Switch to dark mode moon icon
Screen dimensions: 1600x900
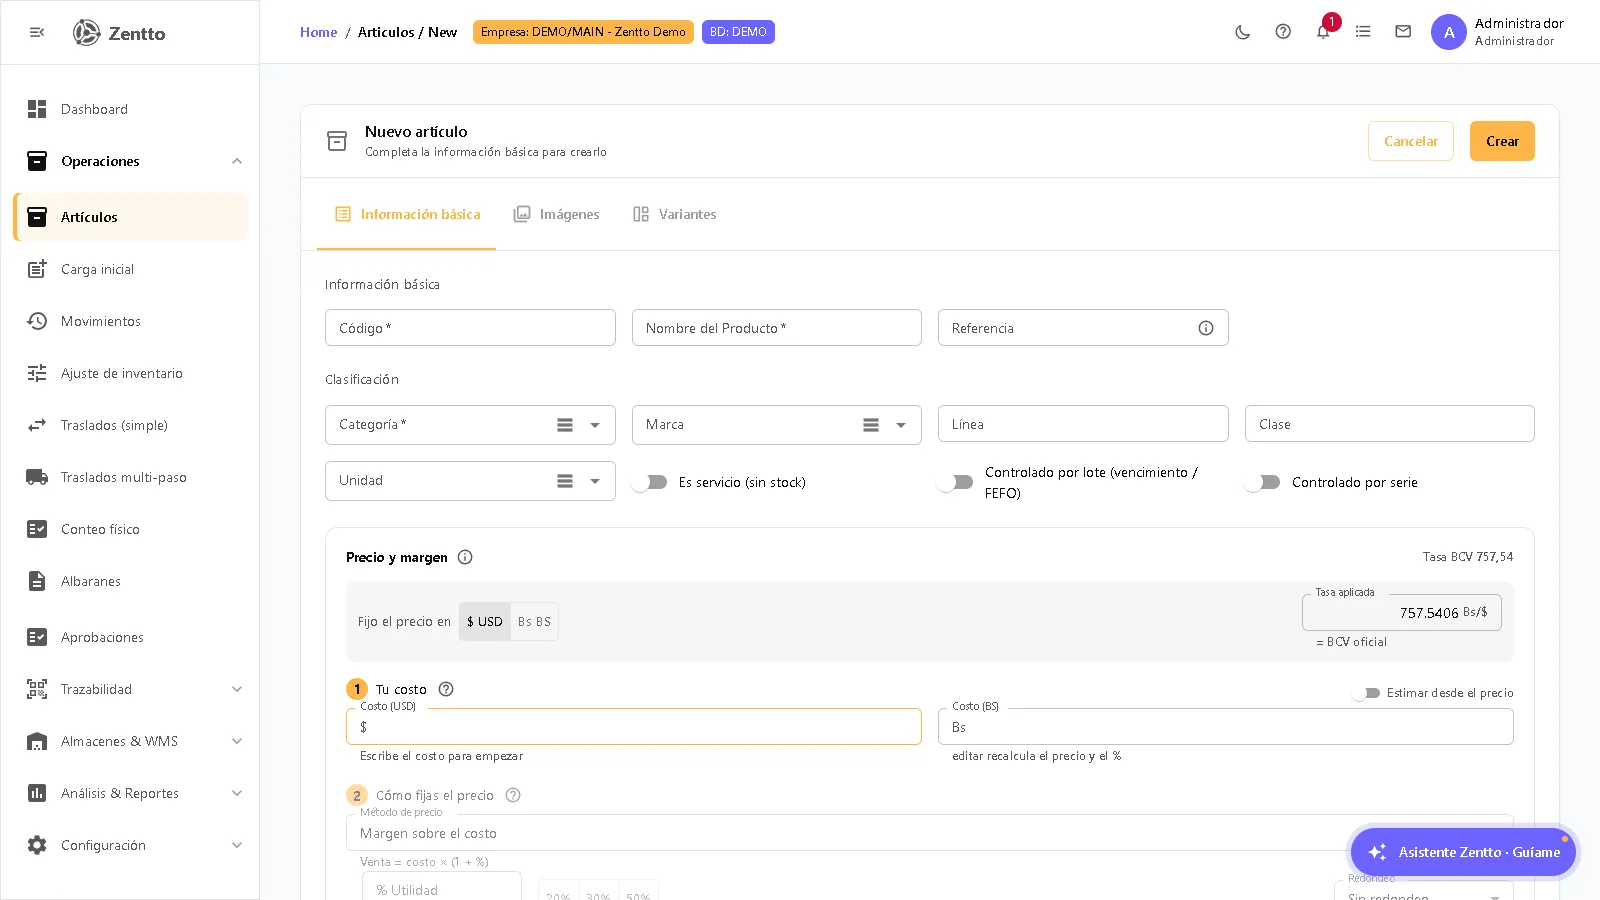click(1243, 32)
